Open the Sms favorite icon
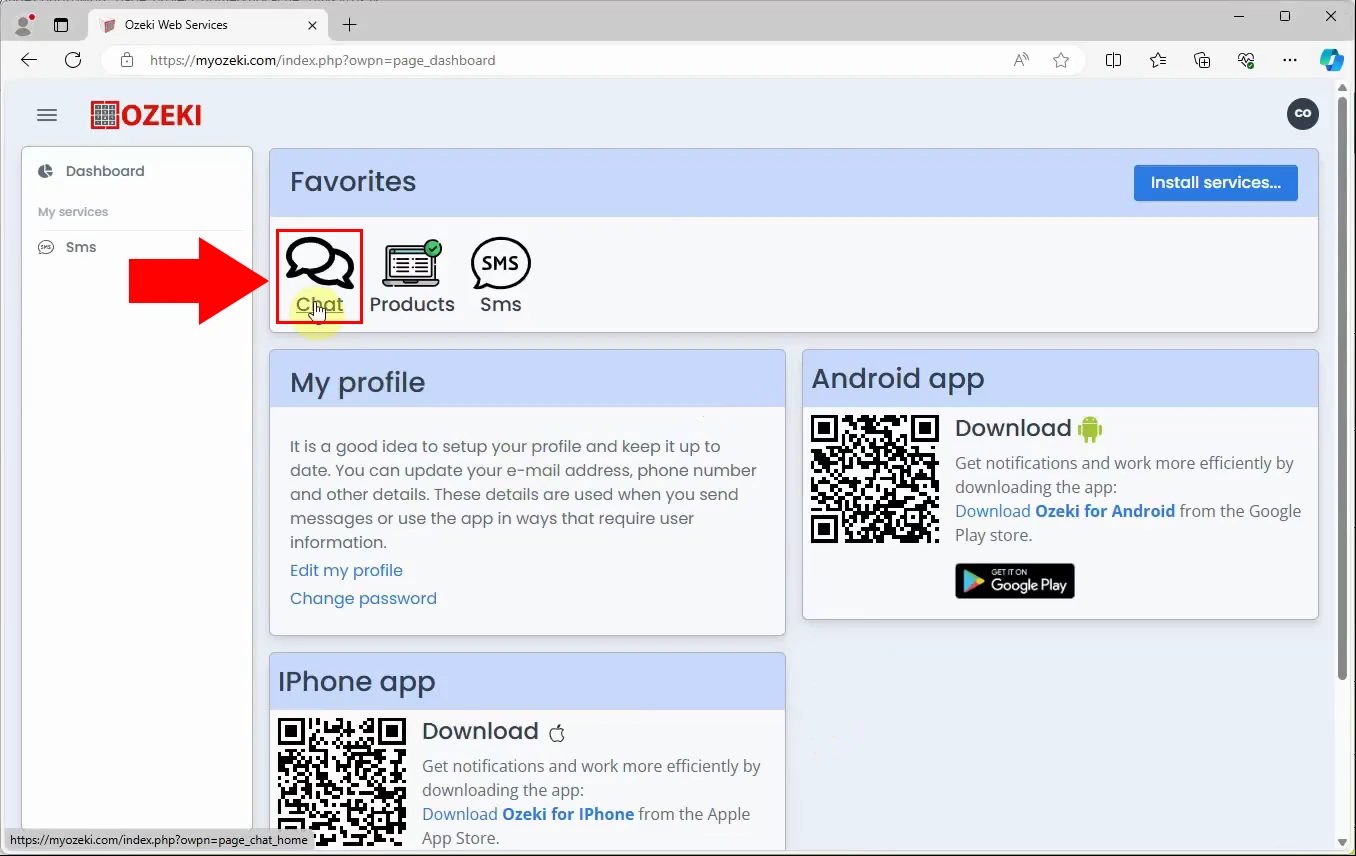Viewport: 1356px width, 856px height. pyautogui.click(x=500, y=277)
